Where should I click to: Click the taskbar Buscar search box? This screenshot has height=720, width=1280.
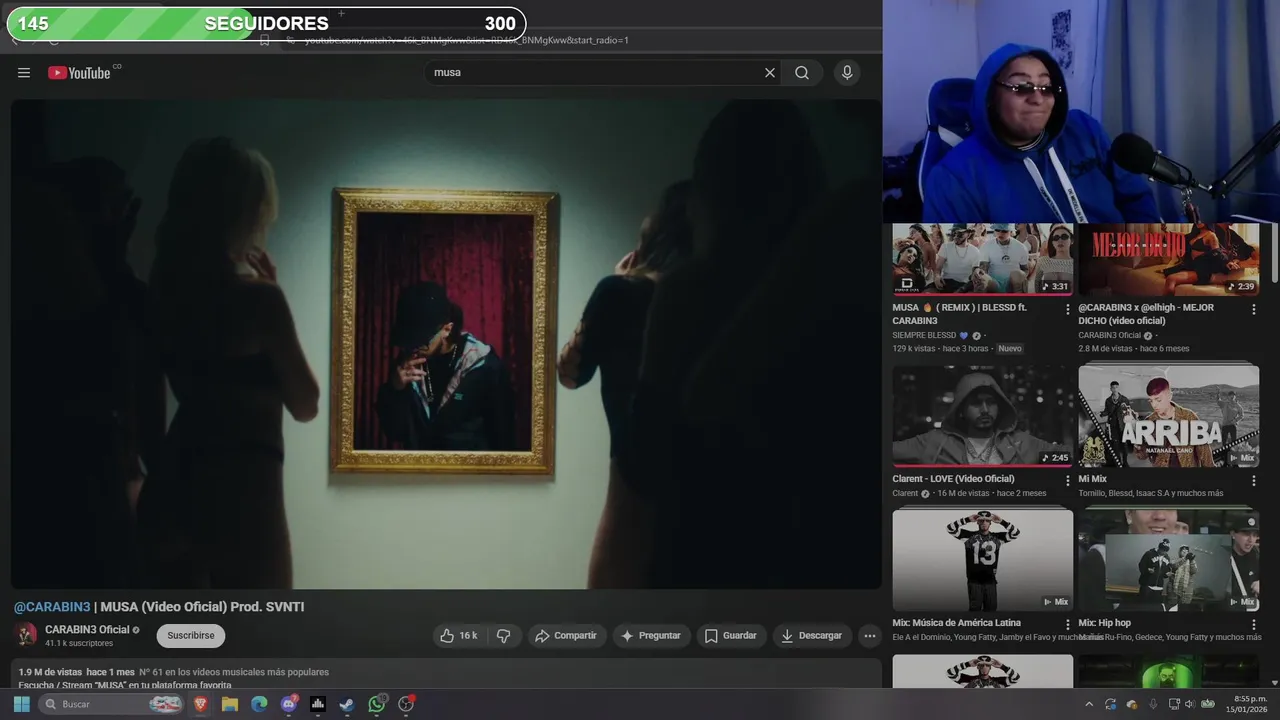tap(112, 704)
